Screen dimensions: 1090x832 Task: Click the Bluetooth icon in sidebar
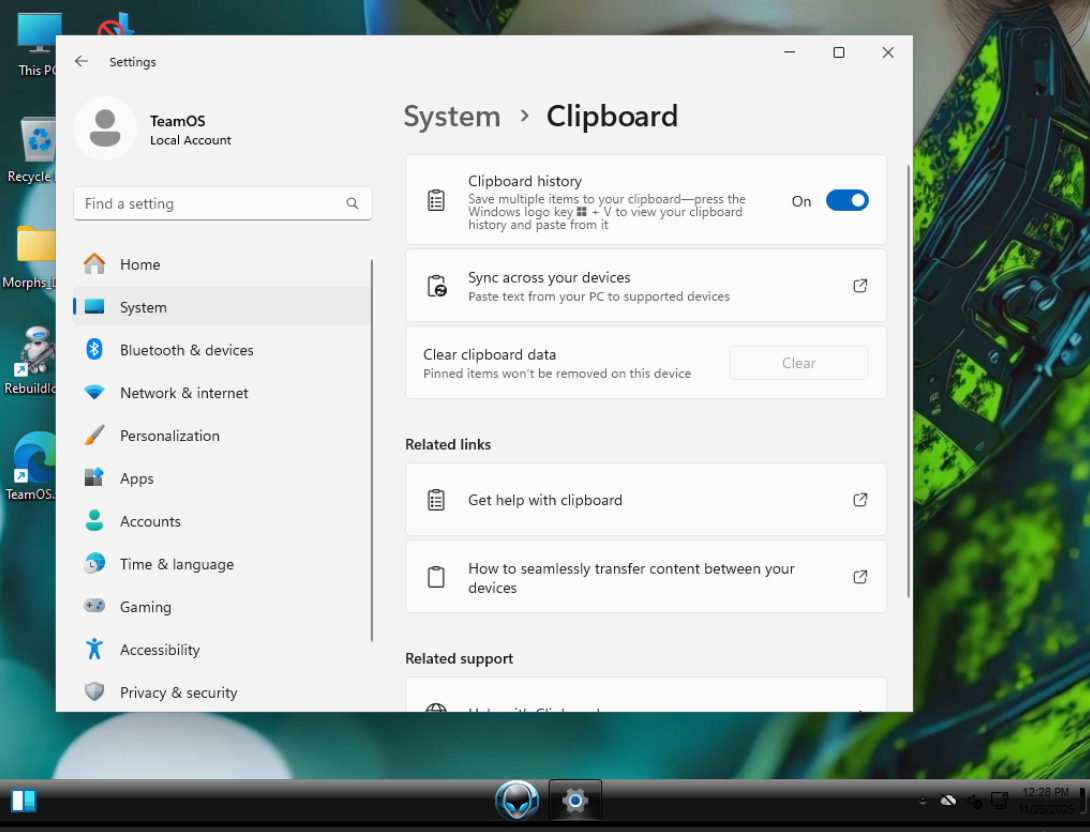[95, 350]
